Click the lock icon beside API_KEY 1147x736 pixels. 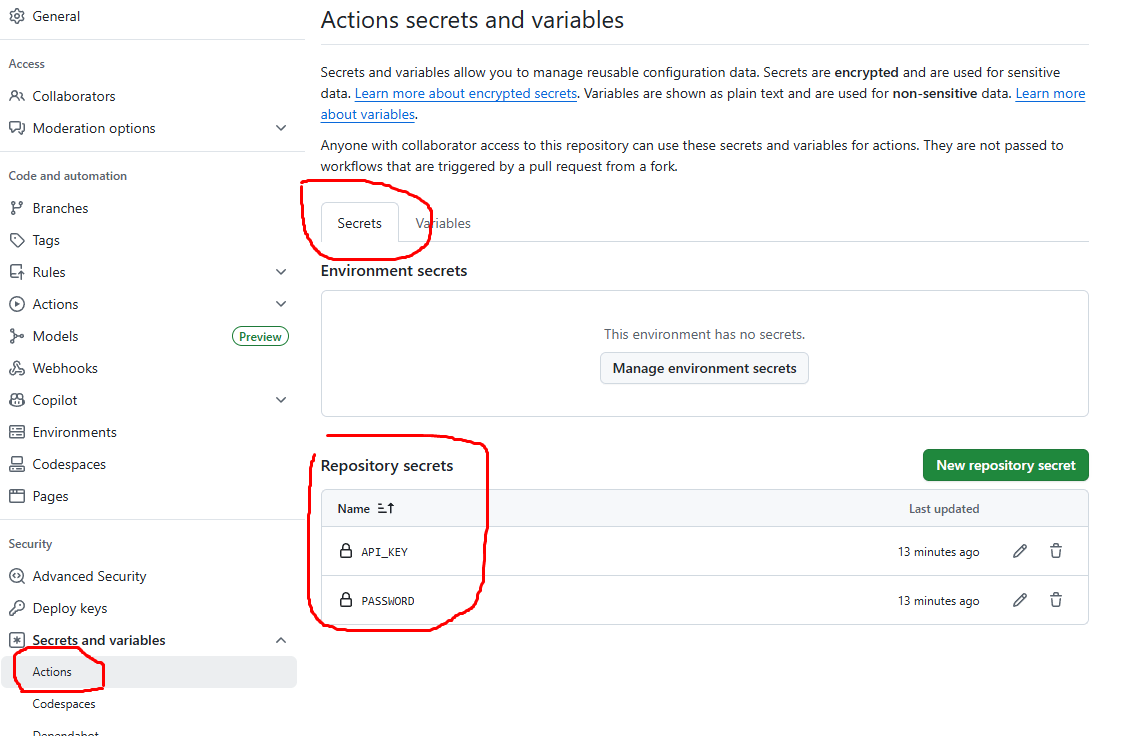[x=345, y=551]
